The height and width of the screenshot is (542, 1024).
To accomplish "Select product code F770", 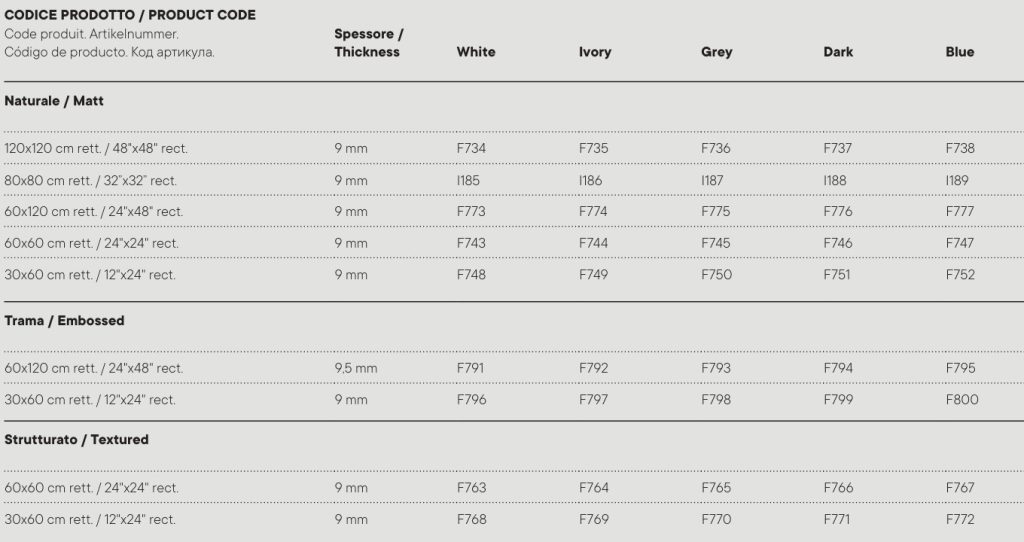I will point(716,520).
